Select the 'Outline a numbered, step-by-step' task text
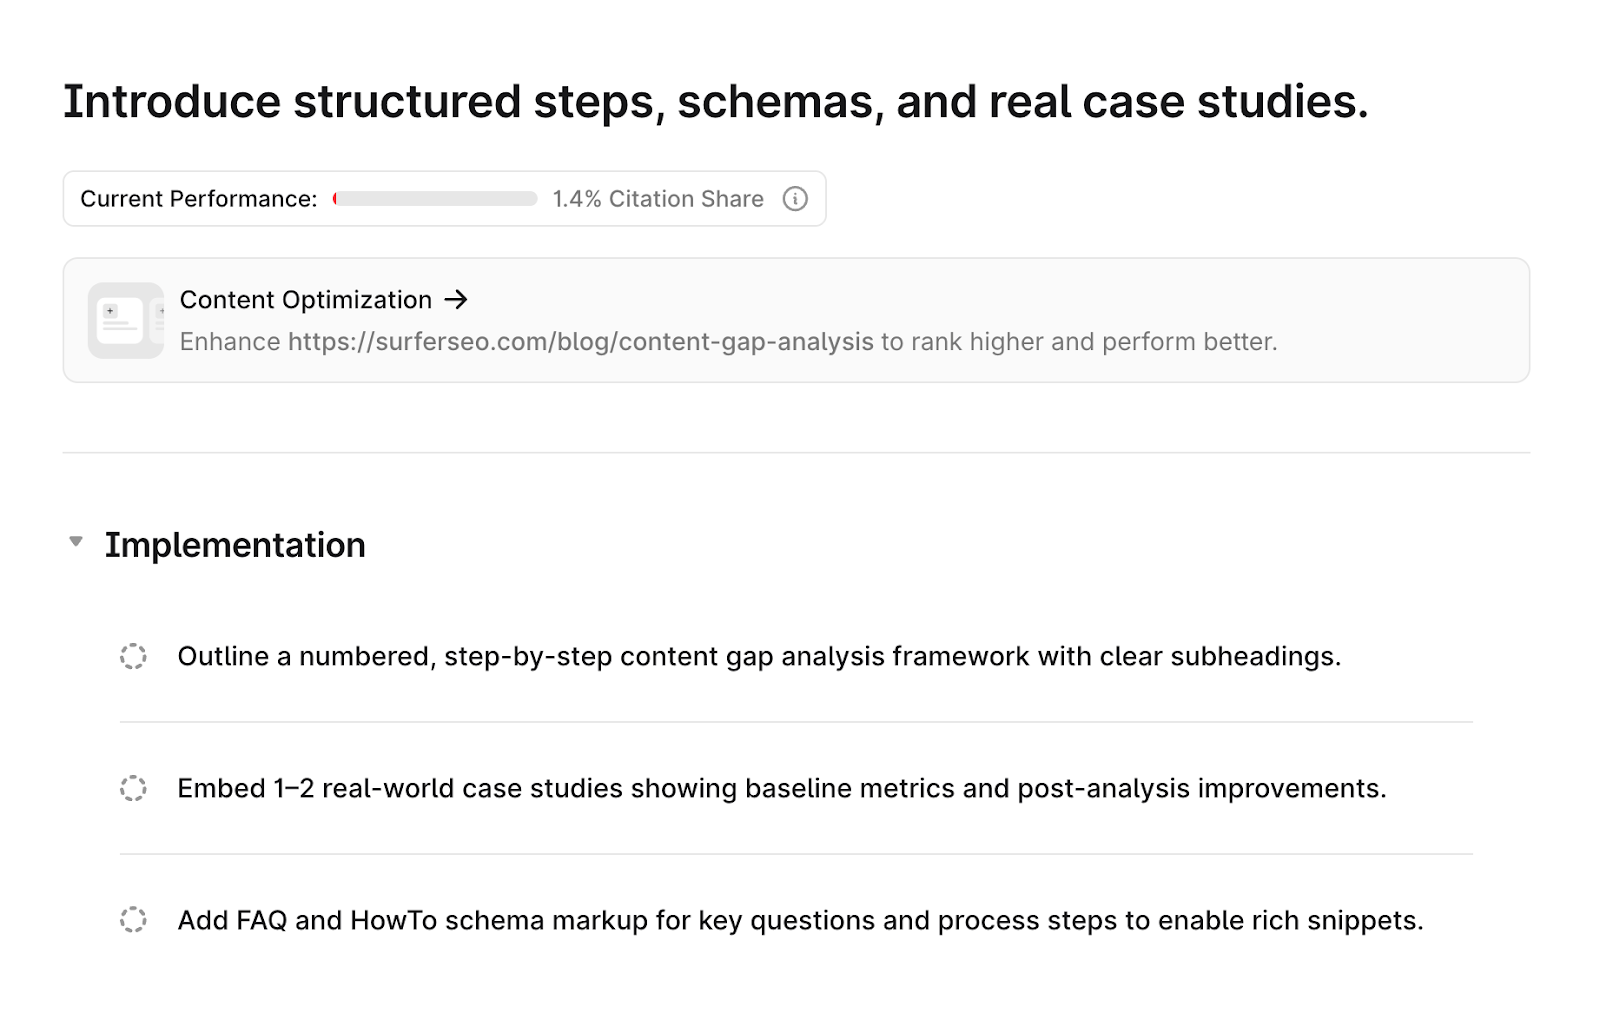Image resolution: width=1600 pixels, height=1020 pixels. coord(758,657)
